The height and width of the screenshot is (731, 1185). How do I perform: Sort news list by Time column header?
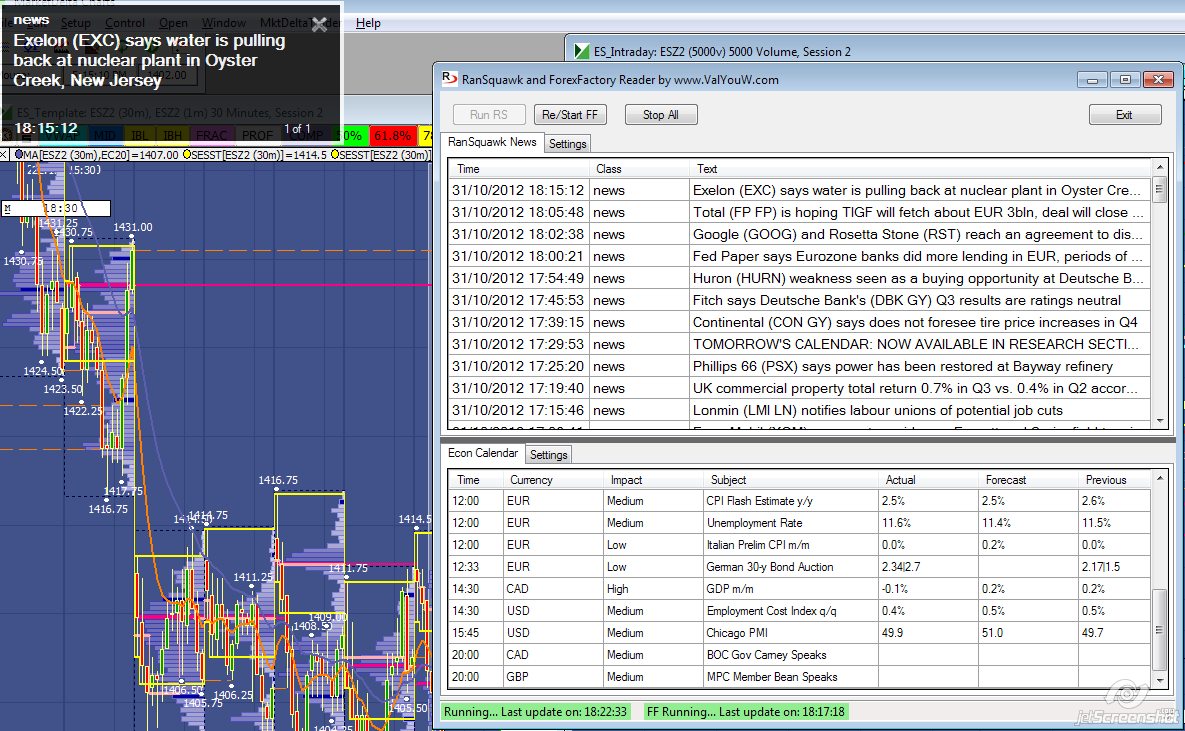(518, 169)
